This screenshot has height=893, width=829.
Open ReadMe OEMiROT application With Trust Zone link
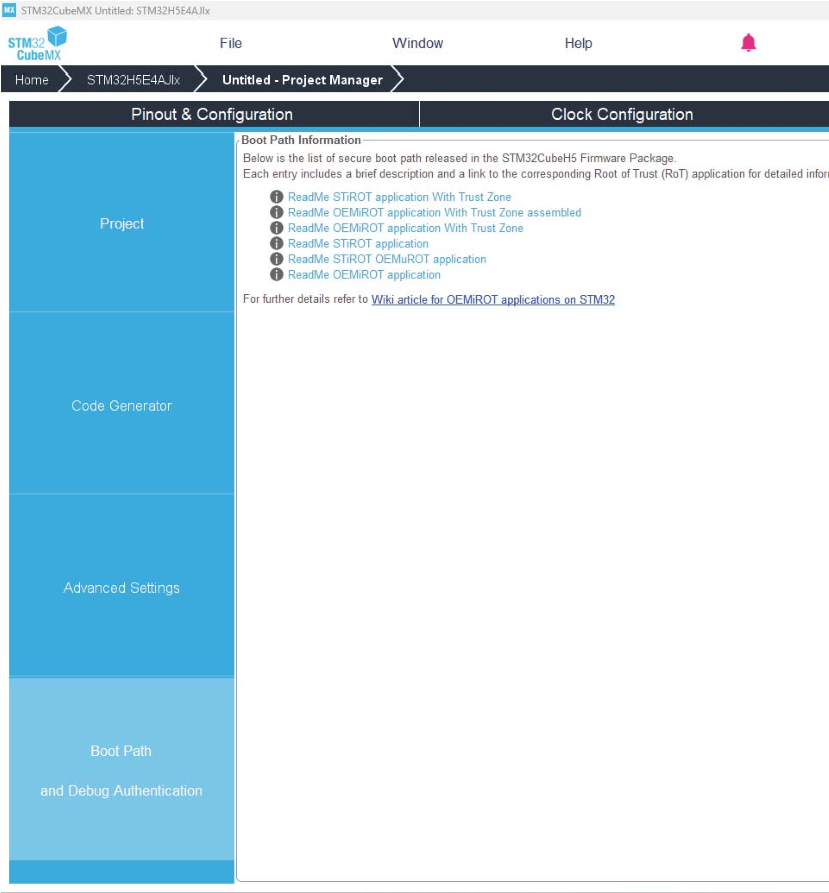pyautogui.click(x=405, y=228)
